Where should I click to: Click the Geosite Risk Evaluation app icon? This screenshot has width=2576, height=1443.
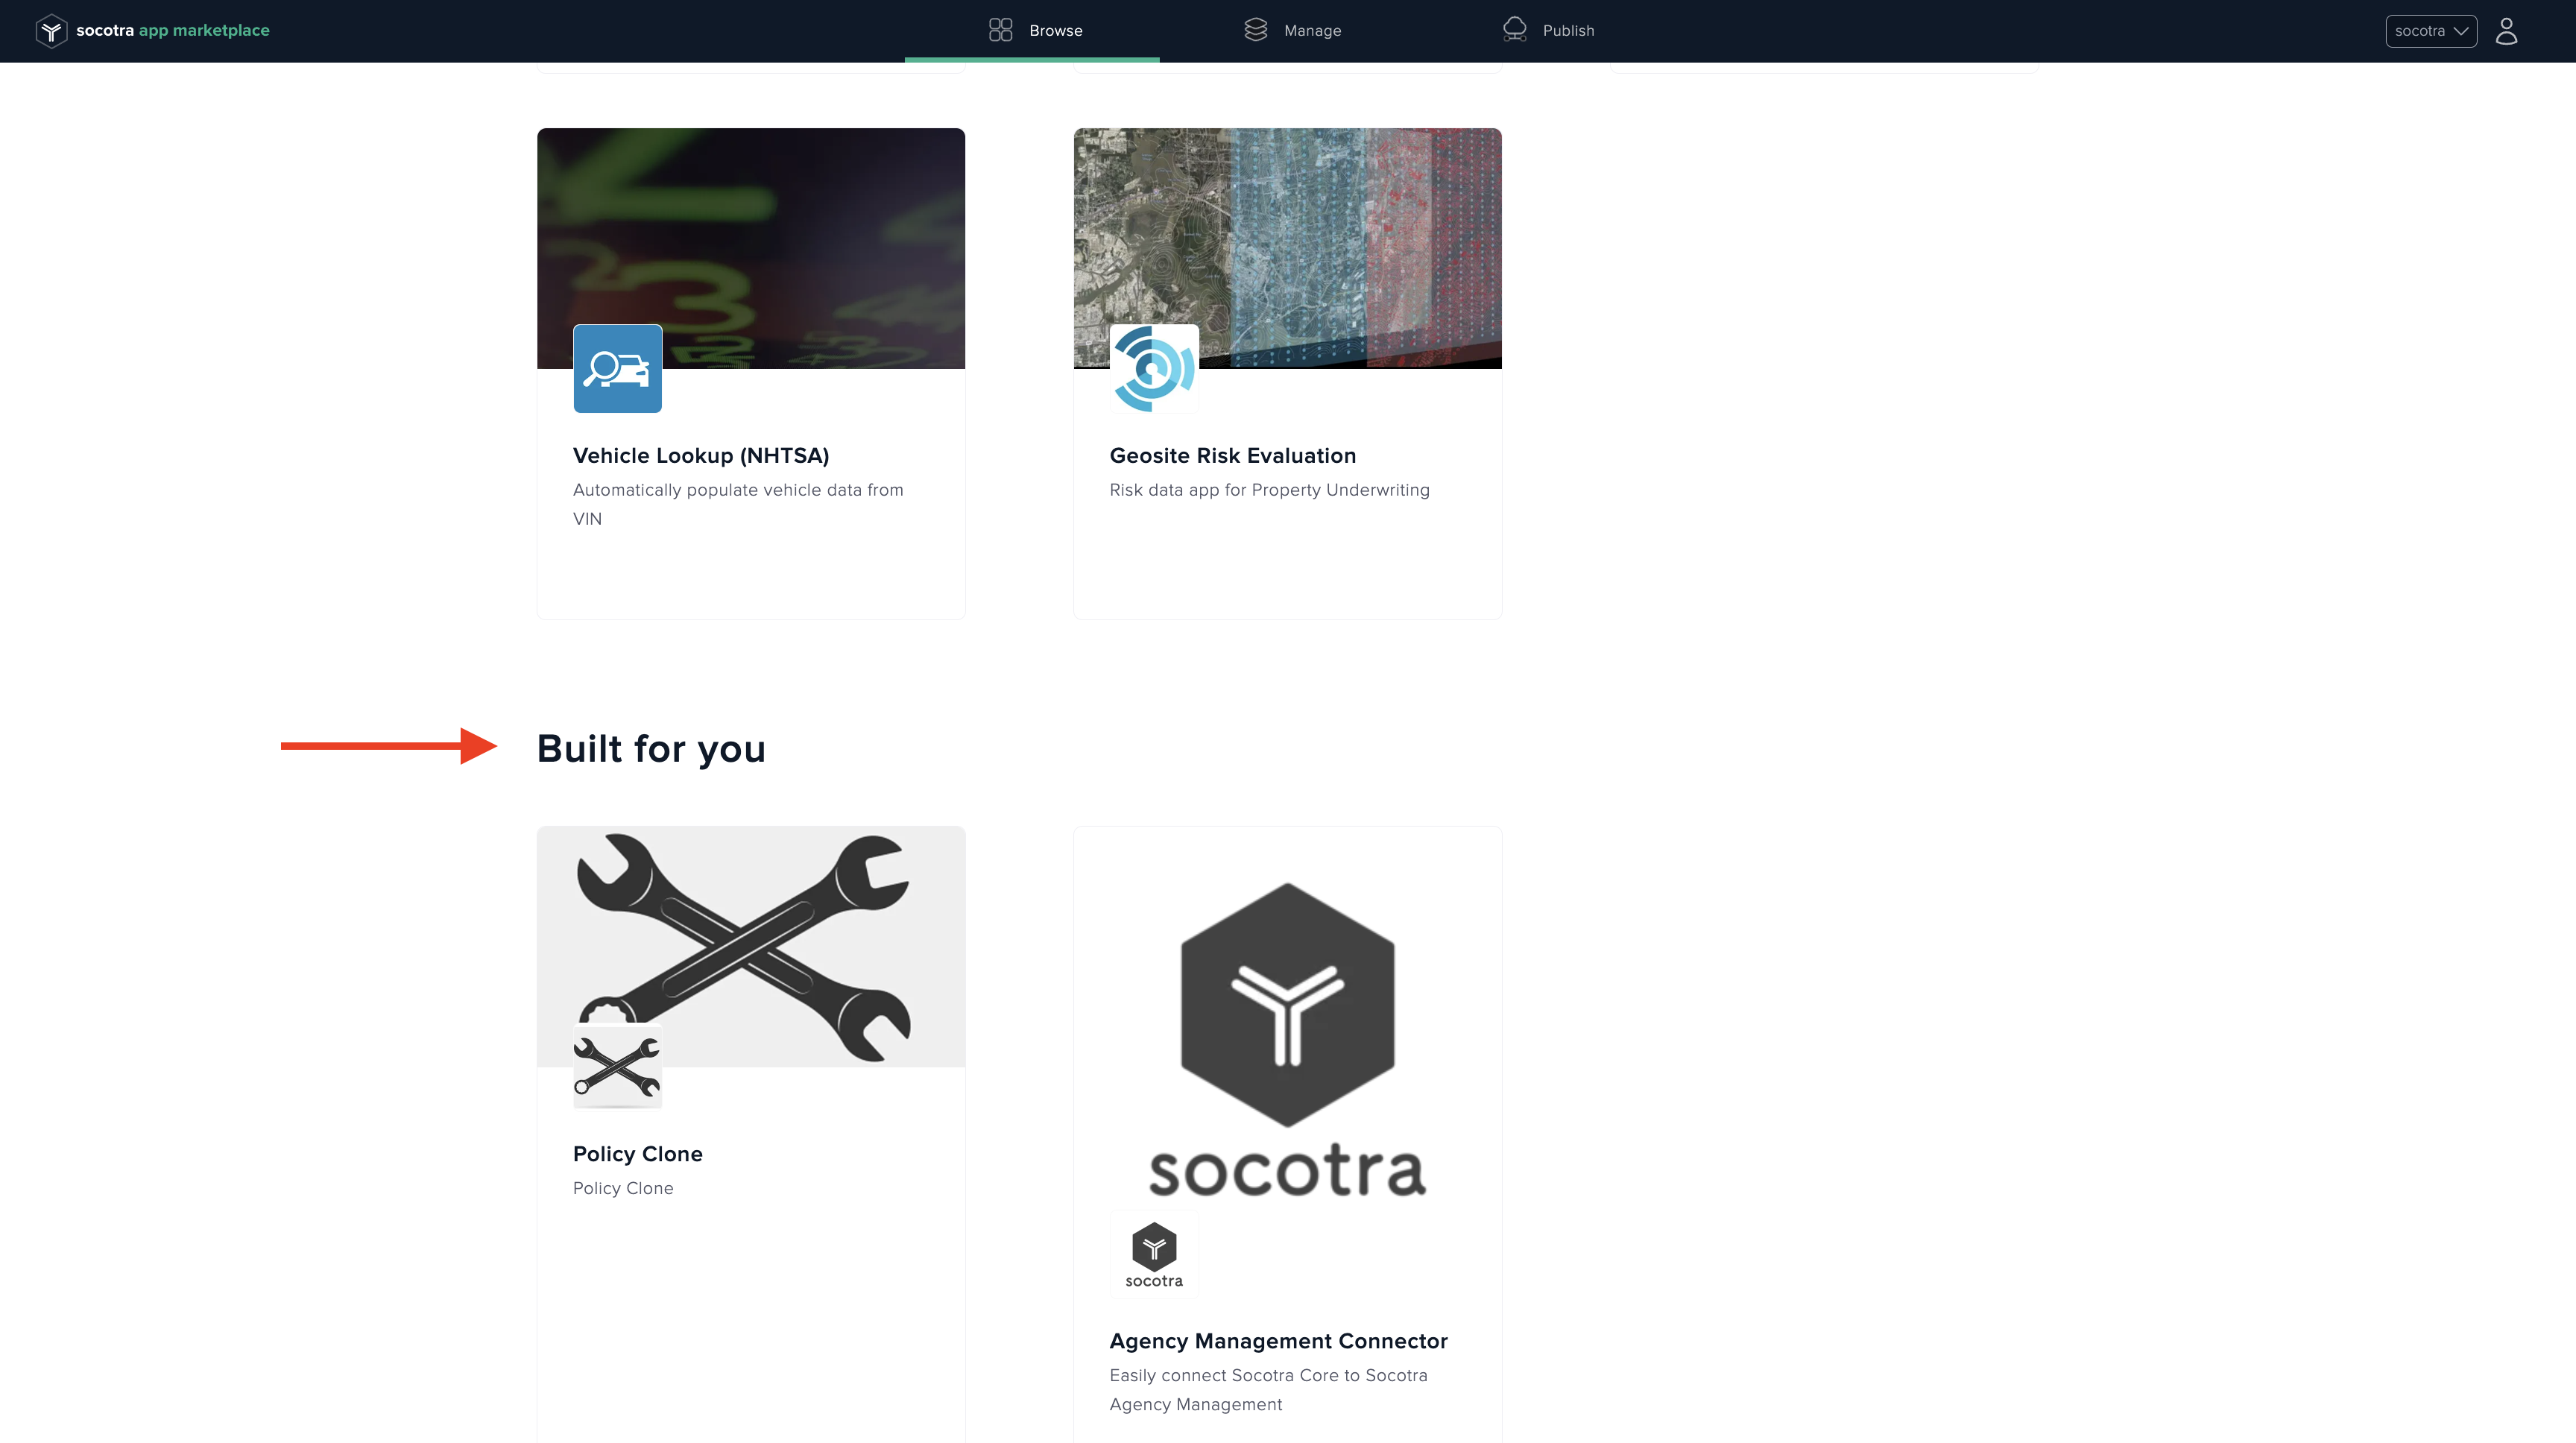tap(1153, 368)
